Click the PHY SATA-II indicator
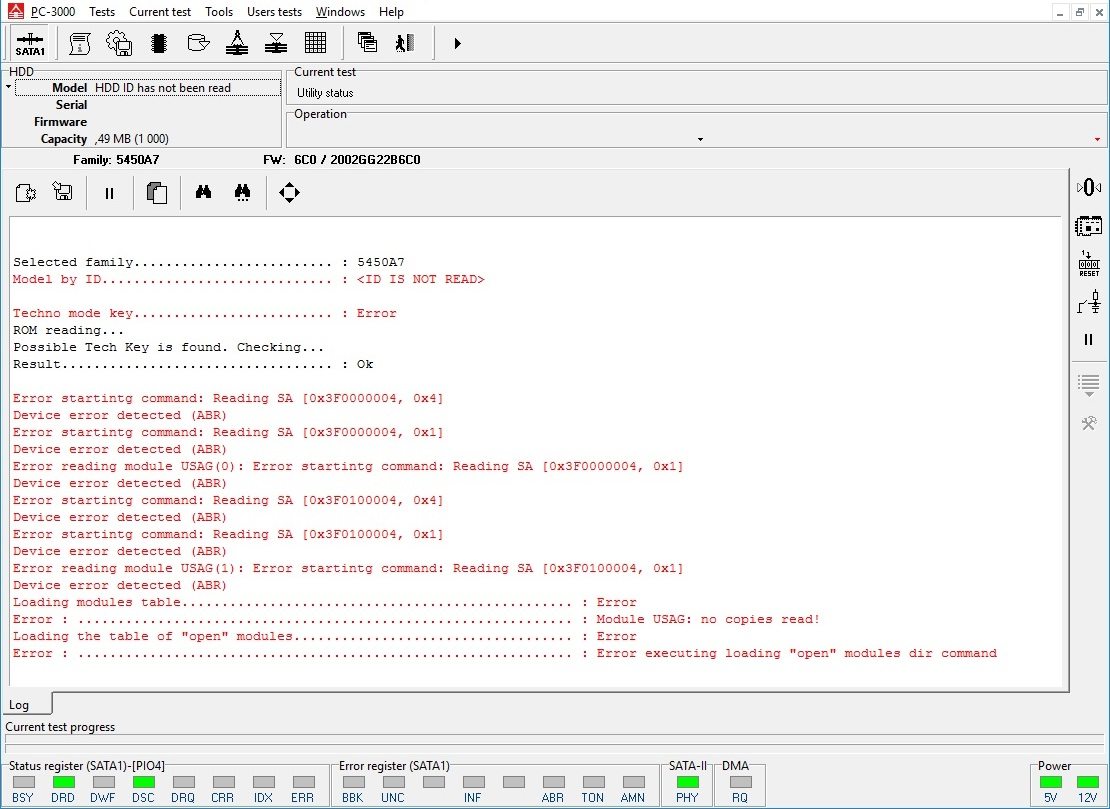1110x809 pixels. (687, 782)
